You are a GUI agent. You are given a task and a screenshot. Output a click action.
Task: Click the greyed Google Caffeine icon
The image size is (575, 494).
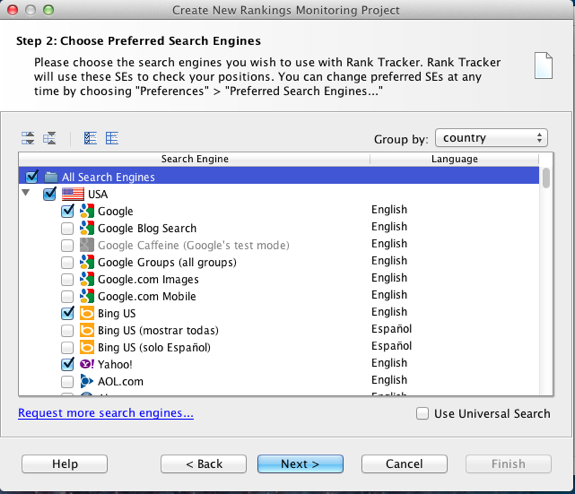pos(87,245)
